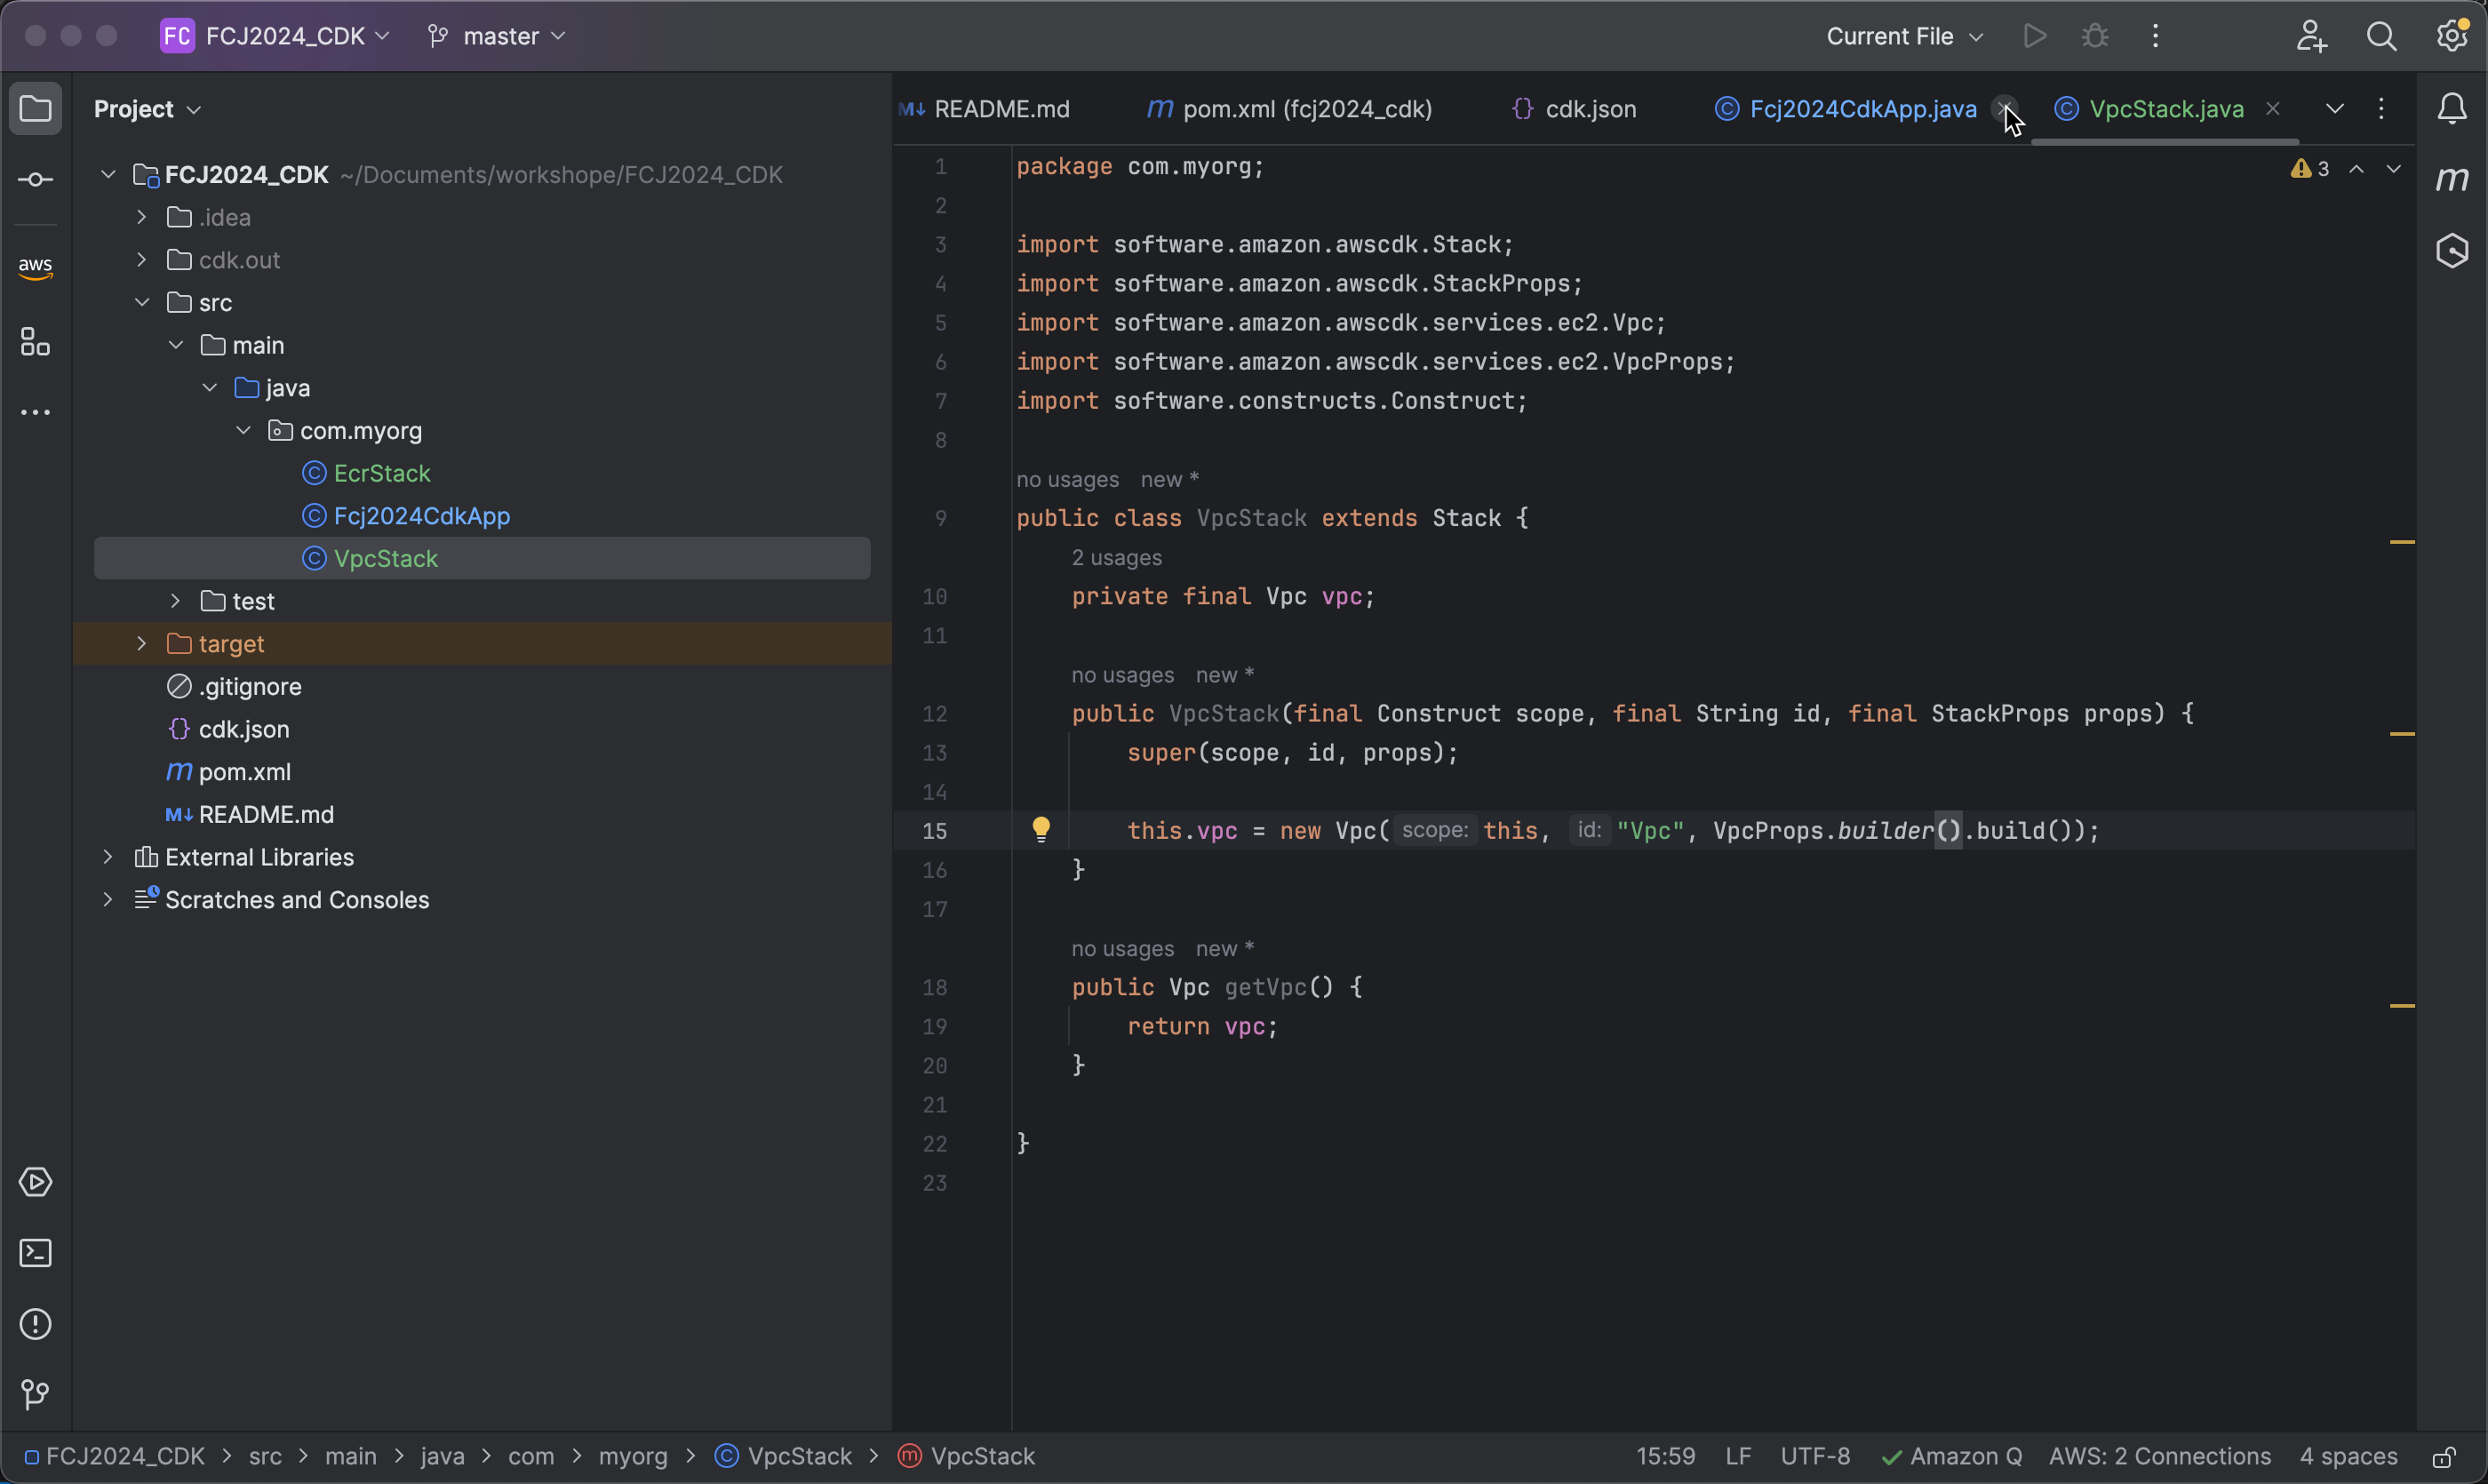
Task: Open the Notifications bell
Action: click(2452, 108)
